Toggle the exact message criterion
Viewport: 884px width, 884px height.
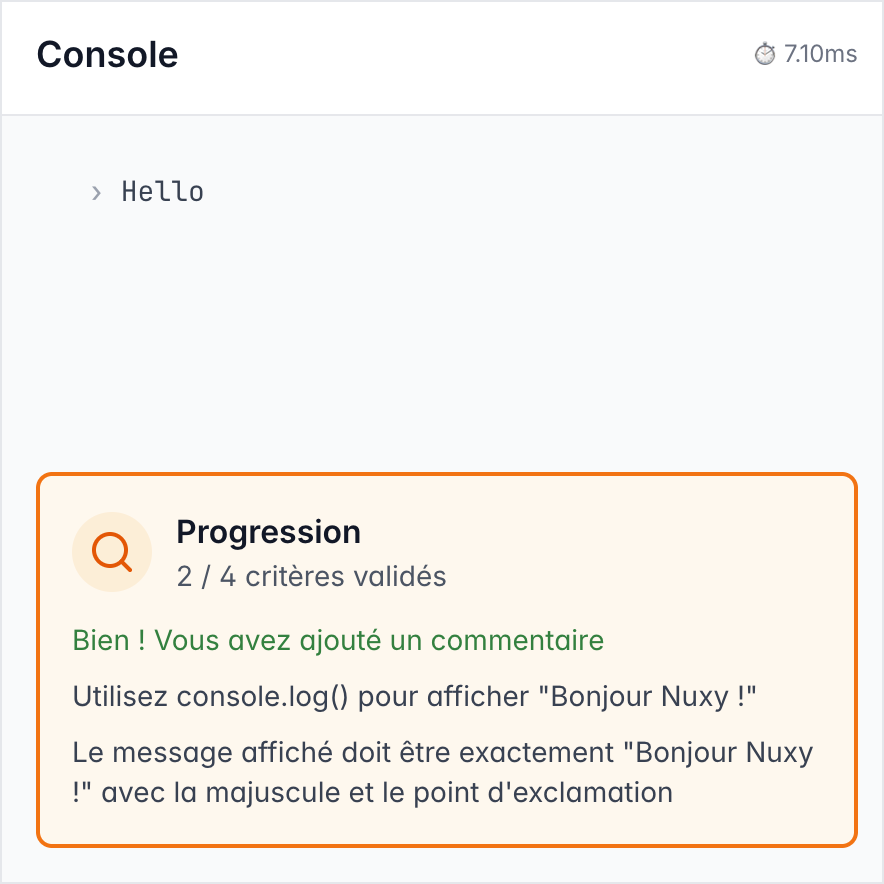tap(441, 772)
